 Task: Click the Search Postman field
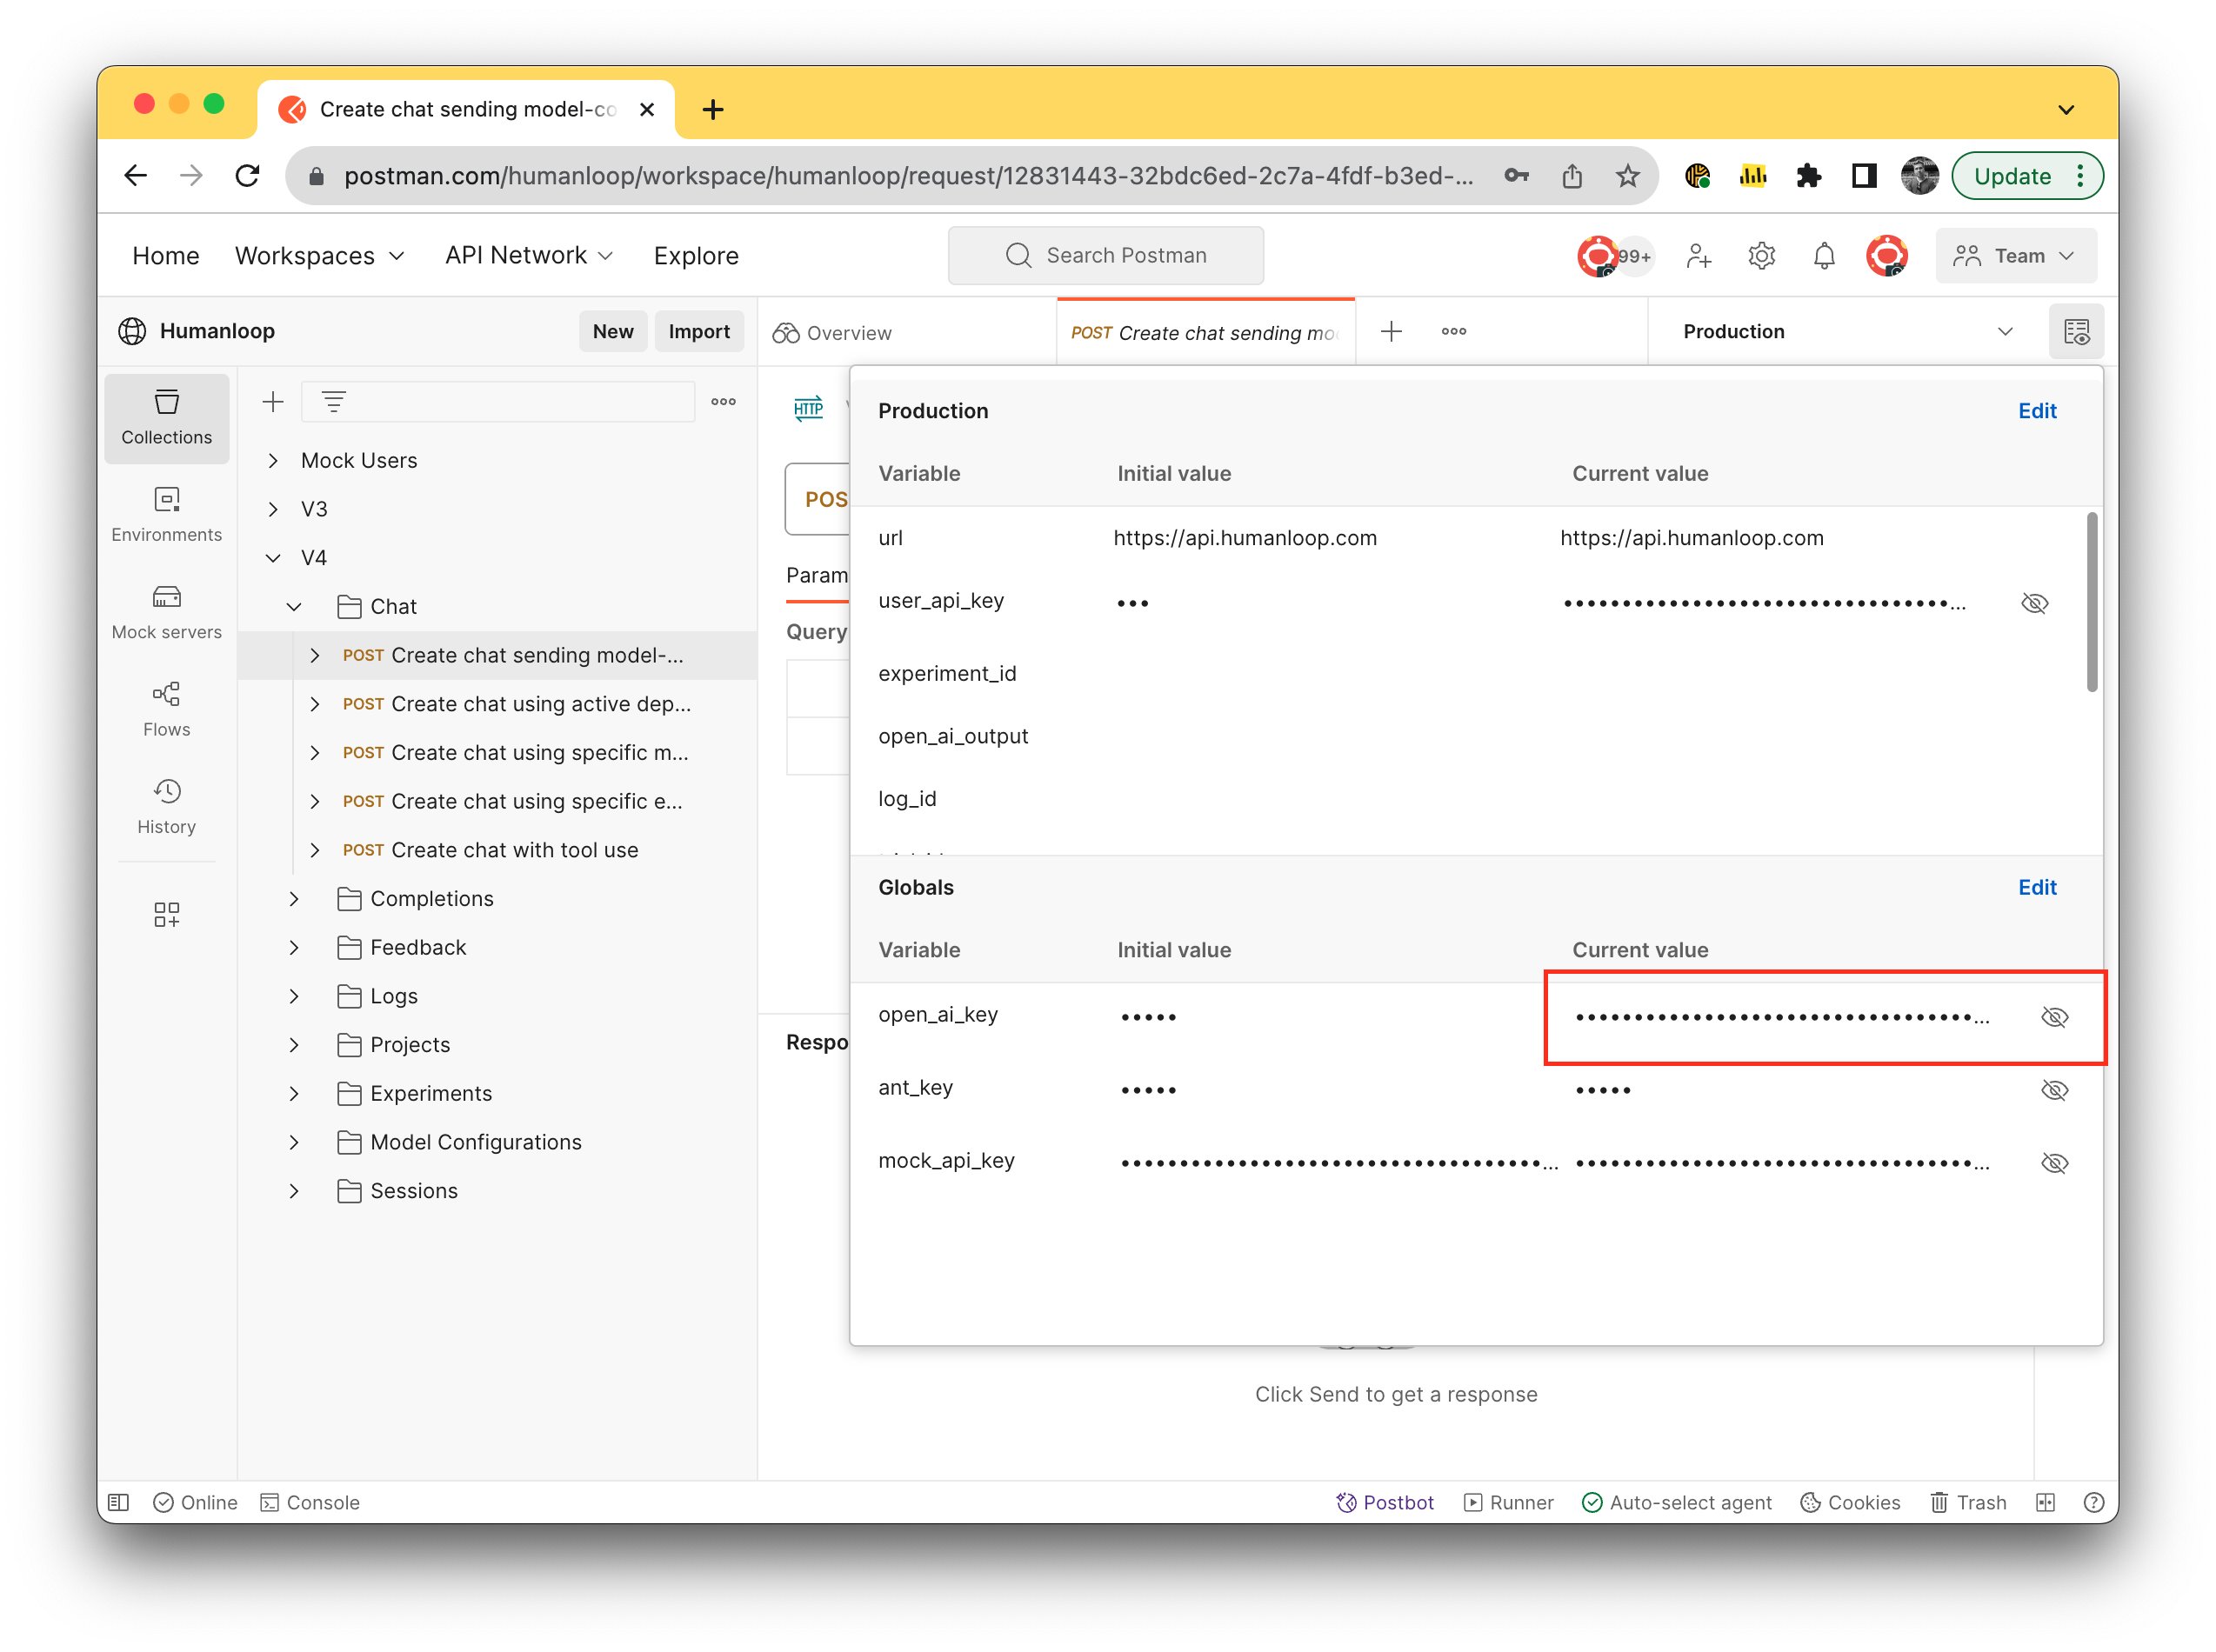click(x=1105, y=255)
